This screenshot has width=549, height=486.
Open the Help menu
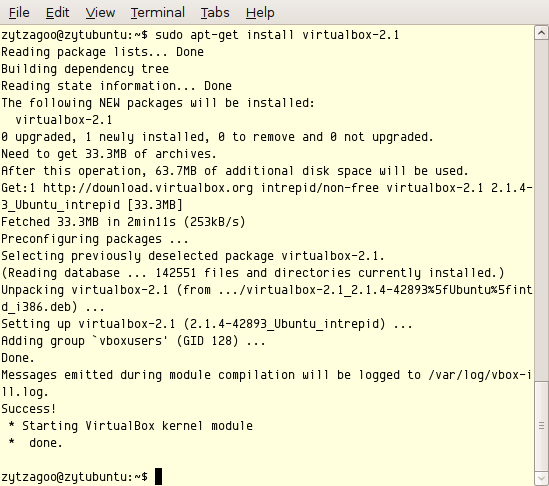tap(260, 13)
